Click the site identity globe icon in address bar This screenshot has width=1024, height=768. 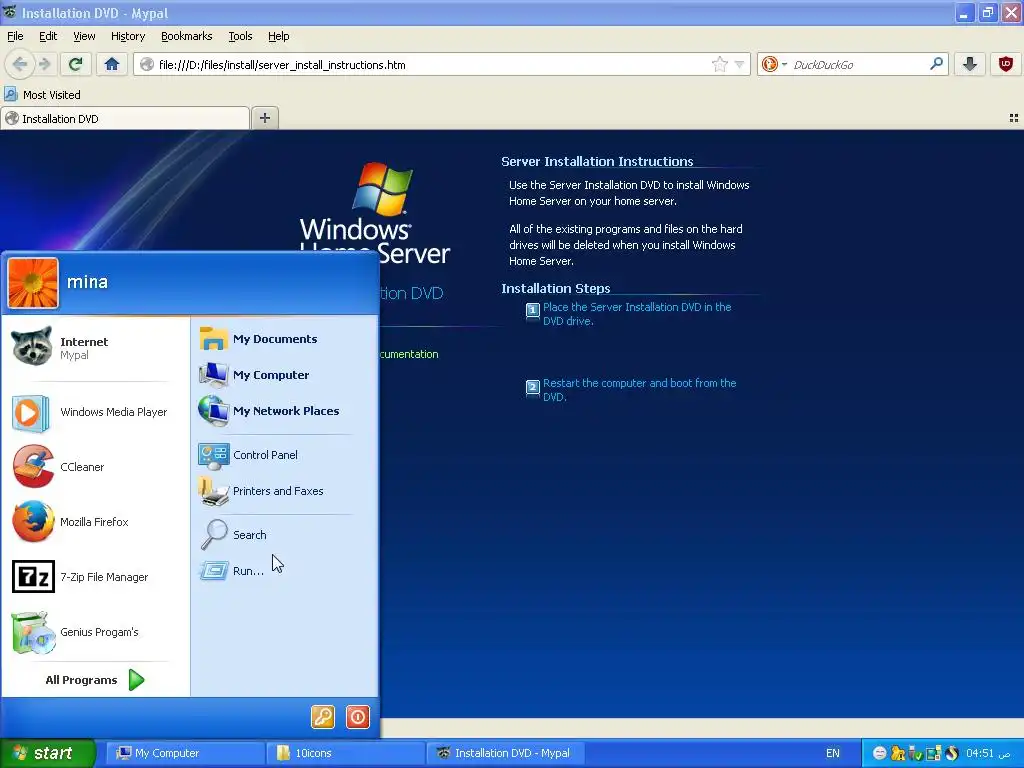pos(147,64)
